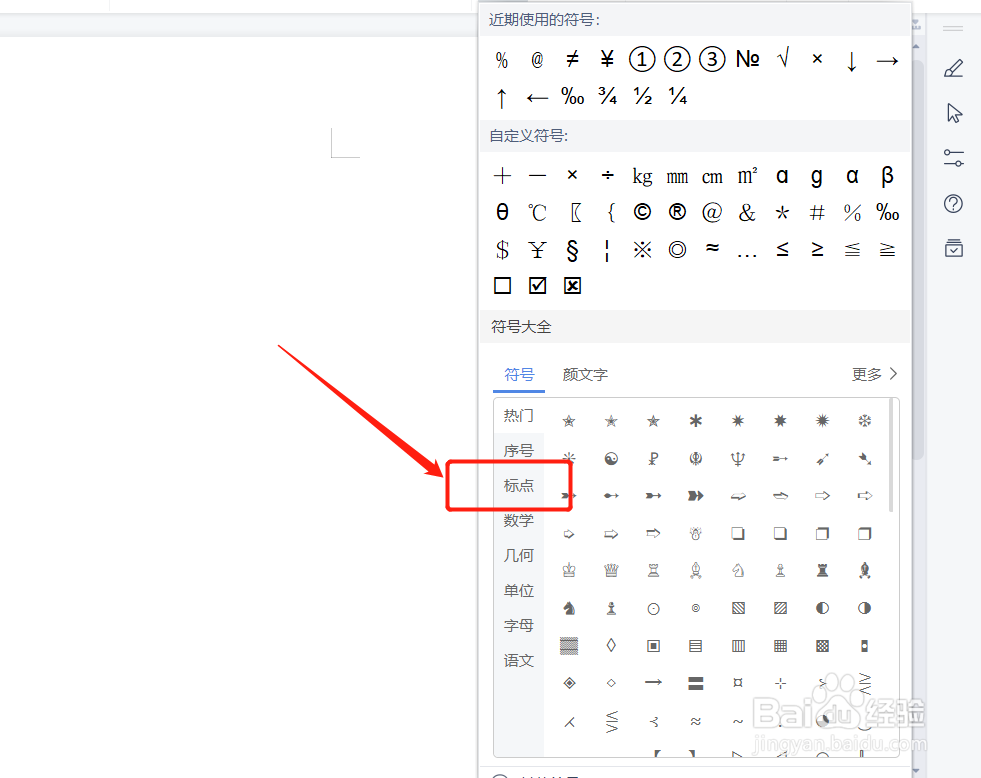
Task: Insert the Ψ trident symbol from grid
Action: pyautogui.click(x=738, y=459)
